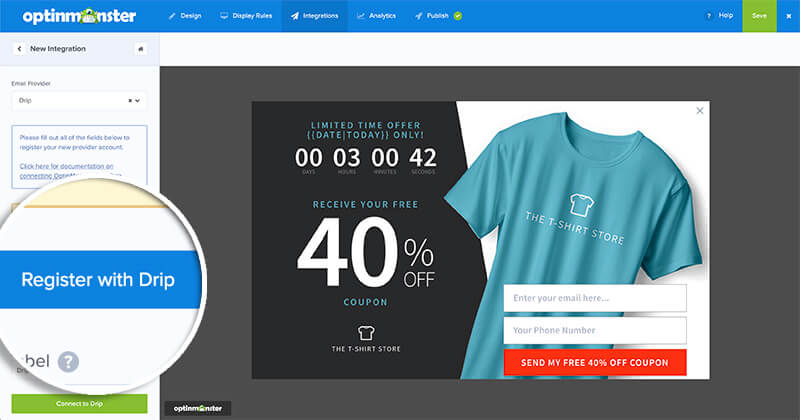Click the T-shirt store logo under coupon
Image resolution: width=800 pixels, height=420 pixels.
point(366,339)
